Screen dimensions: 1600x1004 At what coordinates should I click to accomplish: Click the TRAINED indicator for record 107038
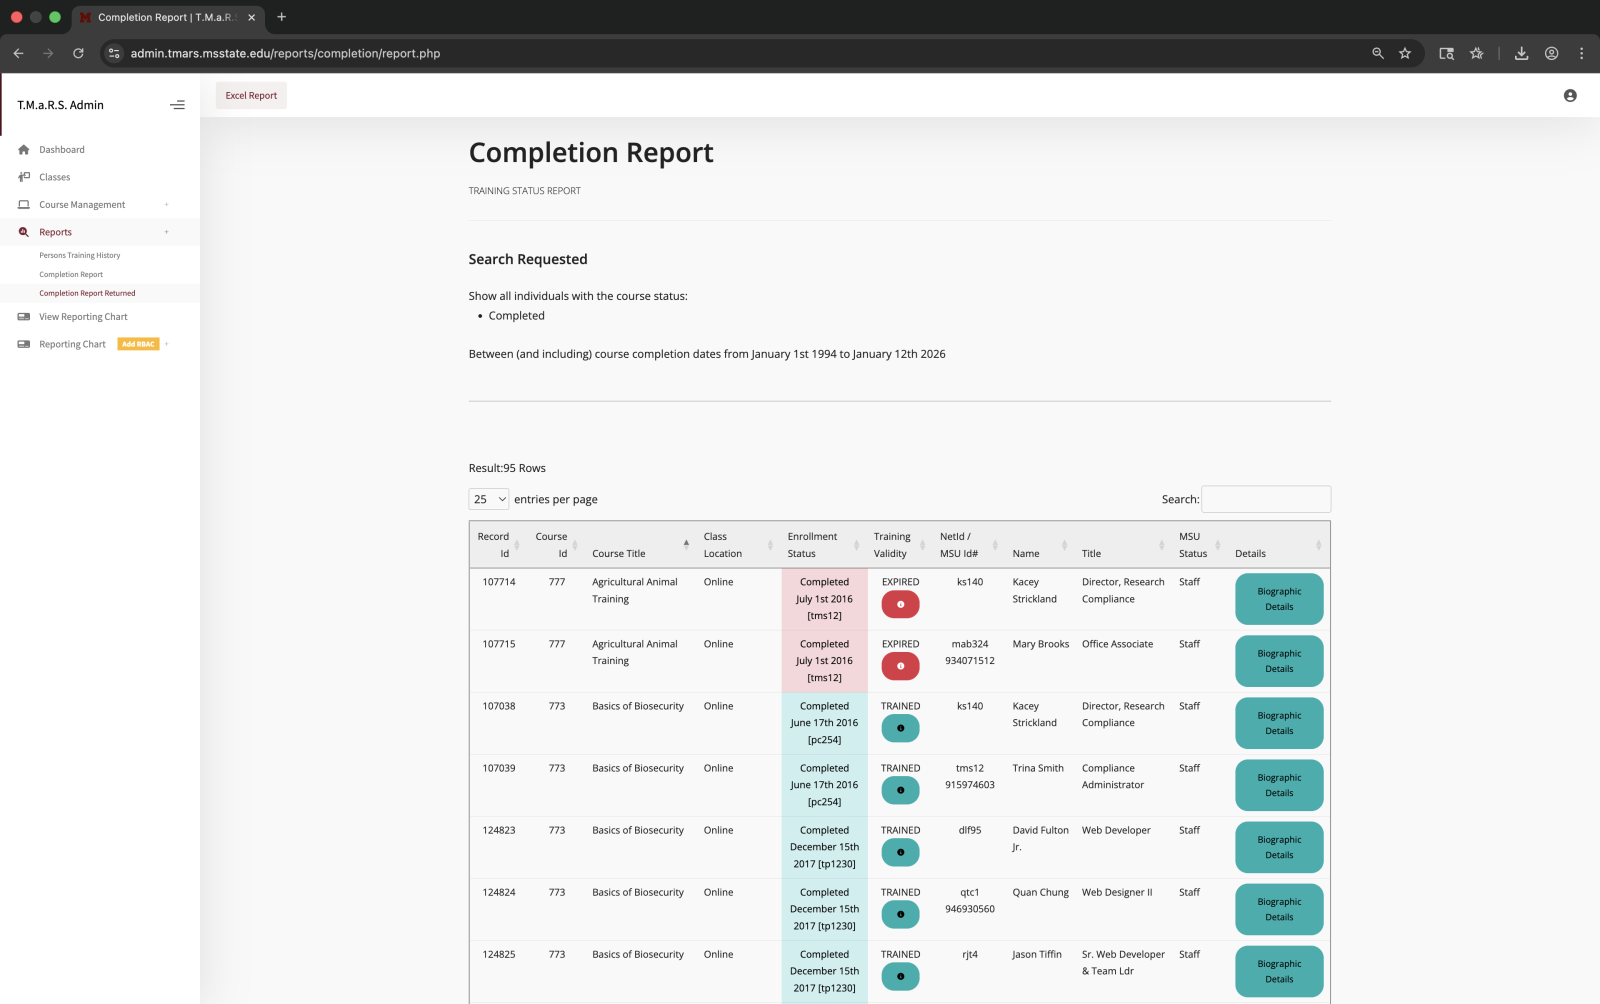[899, 728]
